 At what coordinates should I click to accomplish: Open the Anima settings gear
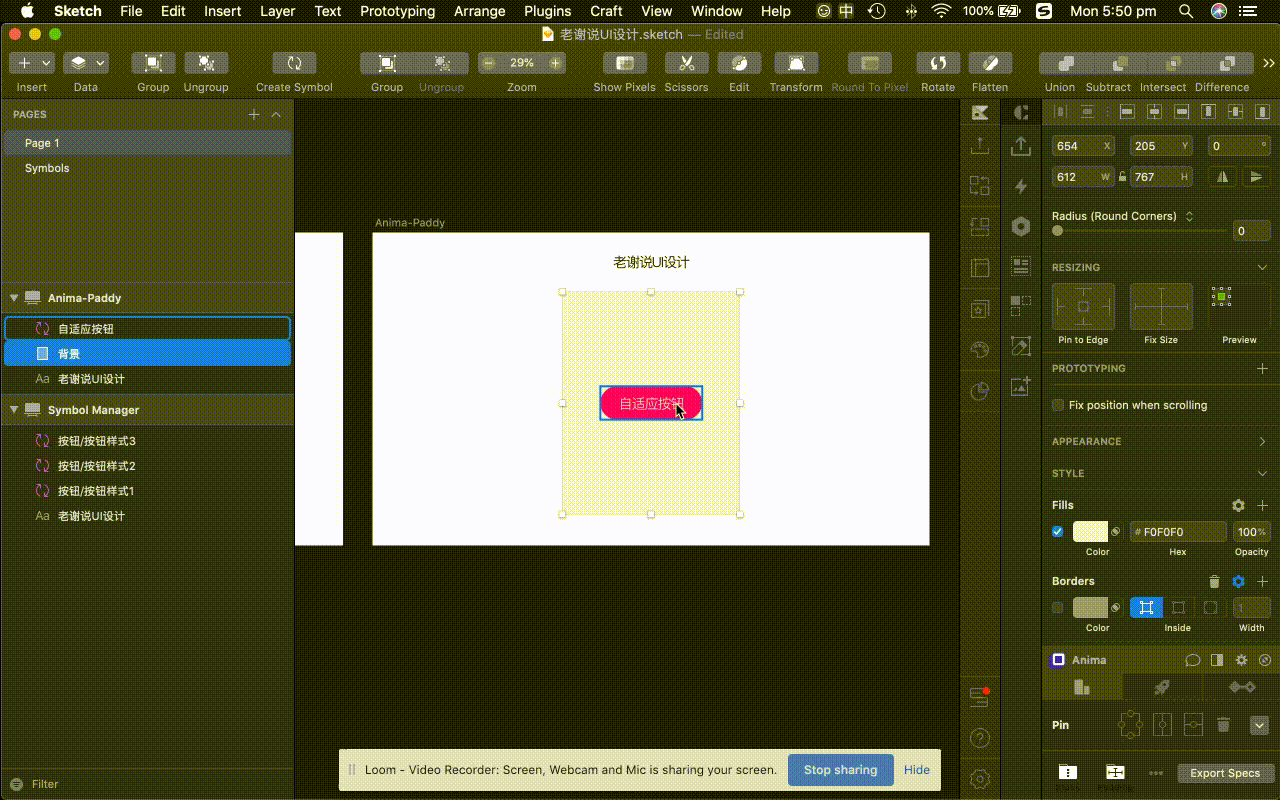point(1242,660)
